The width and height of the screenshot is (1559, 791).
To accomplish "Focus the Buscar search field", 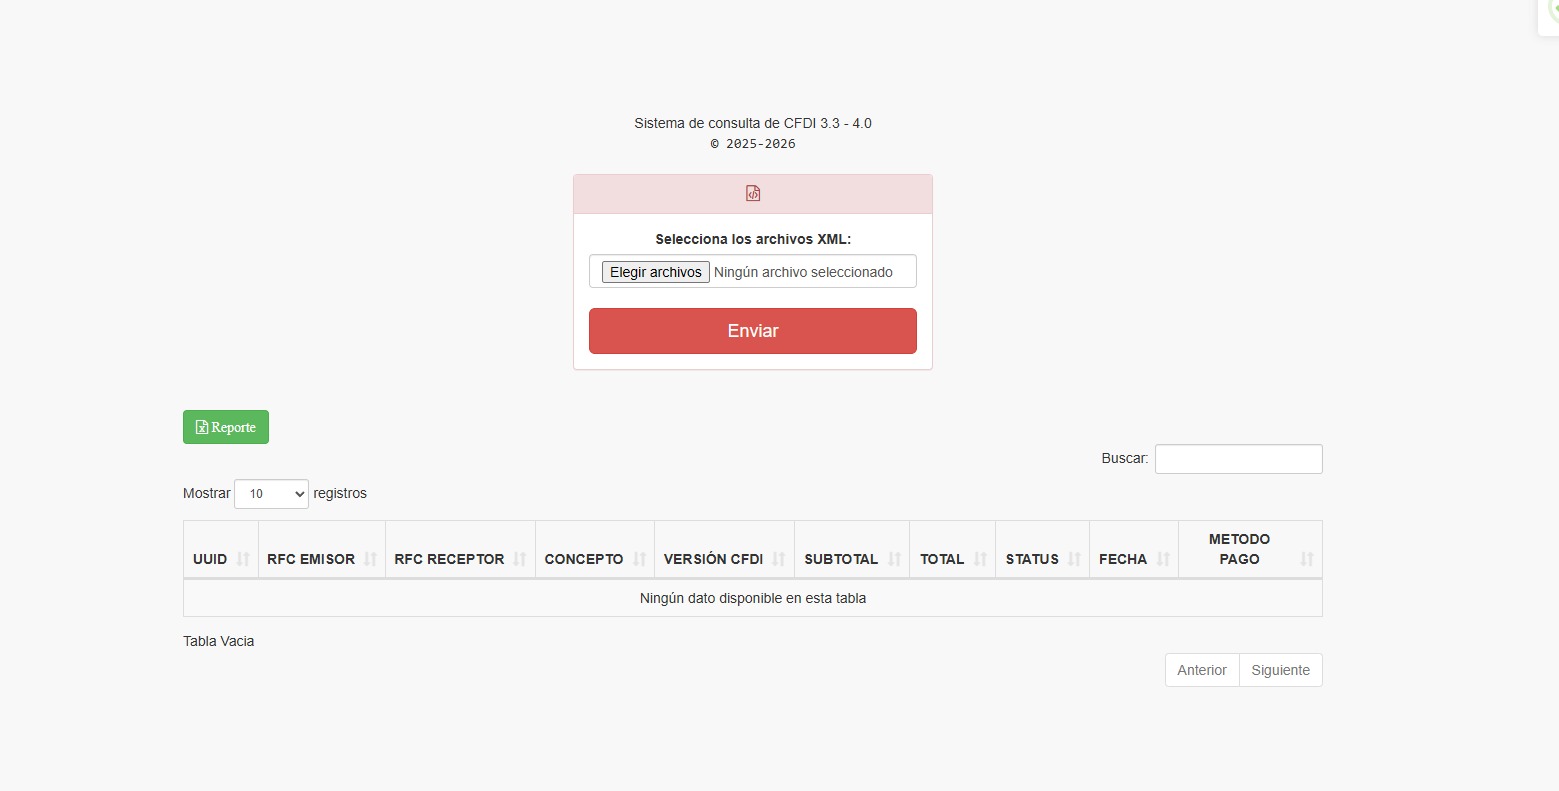I will pyautogui.click(x=1238, y=459).
